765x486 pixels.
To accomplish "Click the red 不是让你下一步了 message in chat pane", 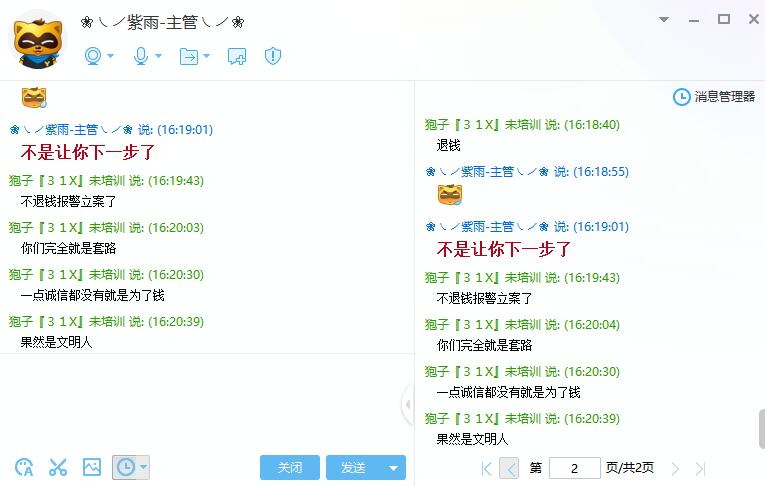I will click(88, 152).
